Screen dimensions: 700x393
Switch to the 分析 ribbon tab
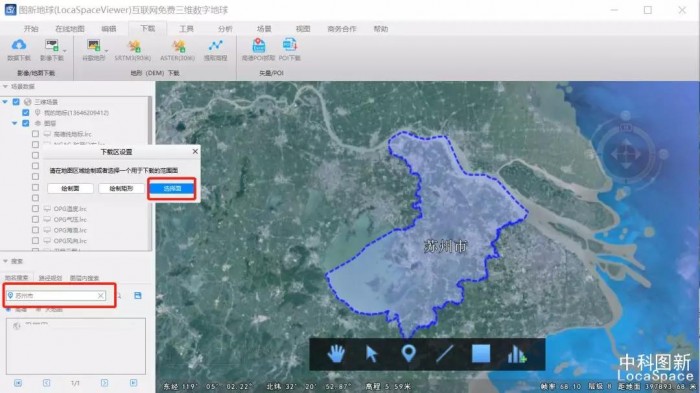[225, 29]
